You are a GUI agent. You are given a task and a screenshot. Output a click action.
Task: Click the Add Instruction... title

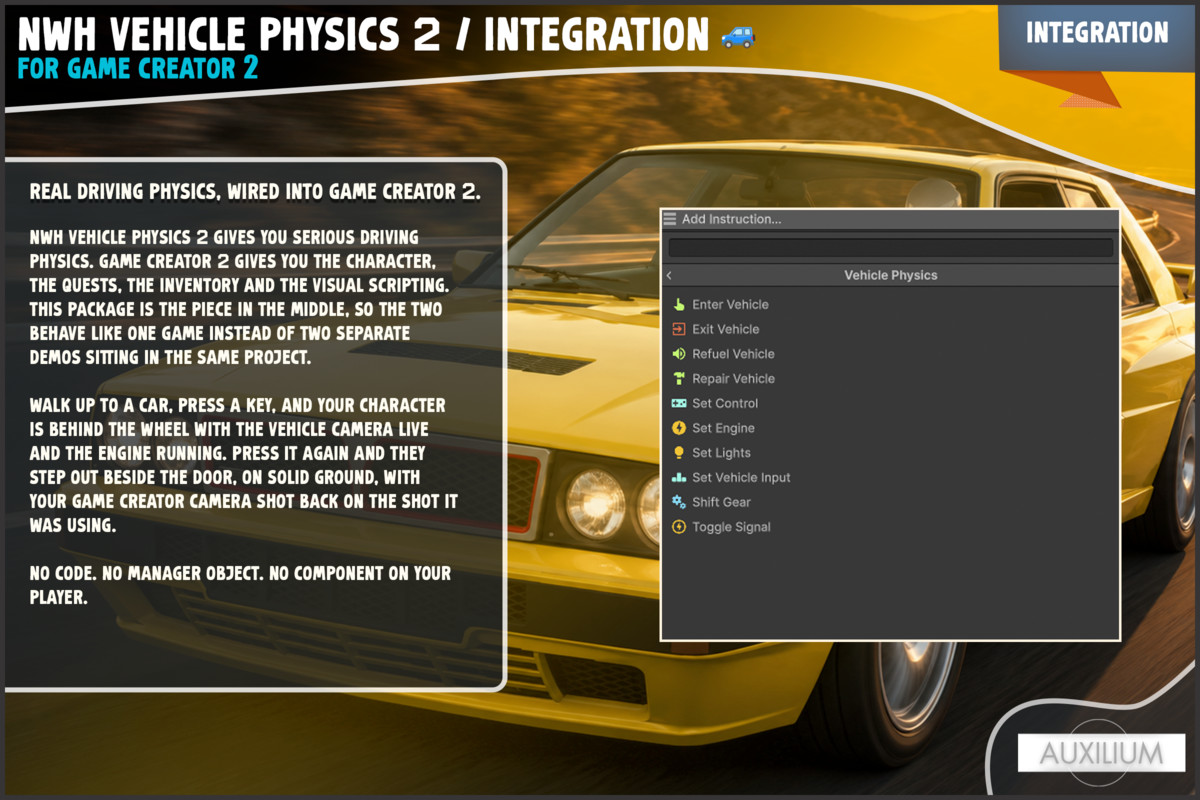(x=731, y=219)
